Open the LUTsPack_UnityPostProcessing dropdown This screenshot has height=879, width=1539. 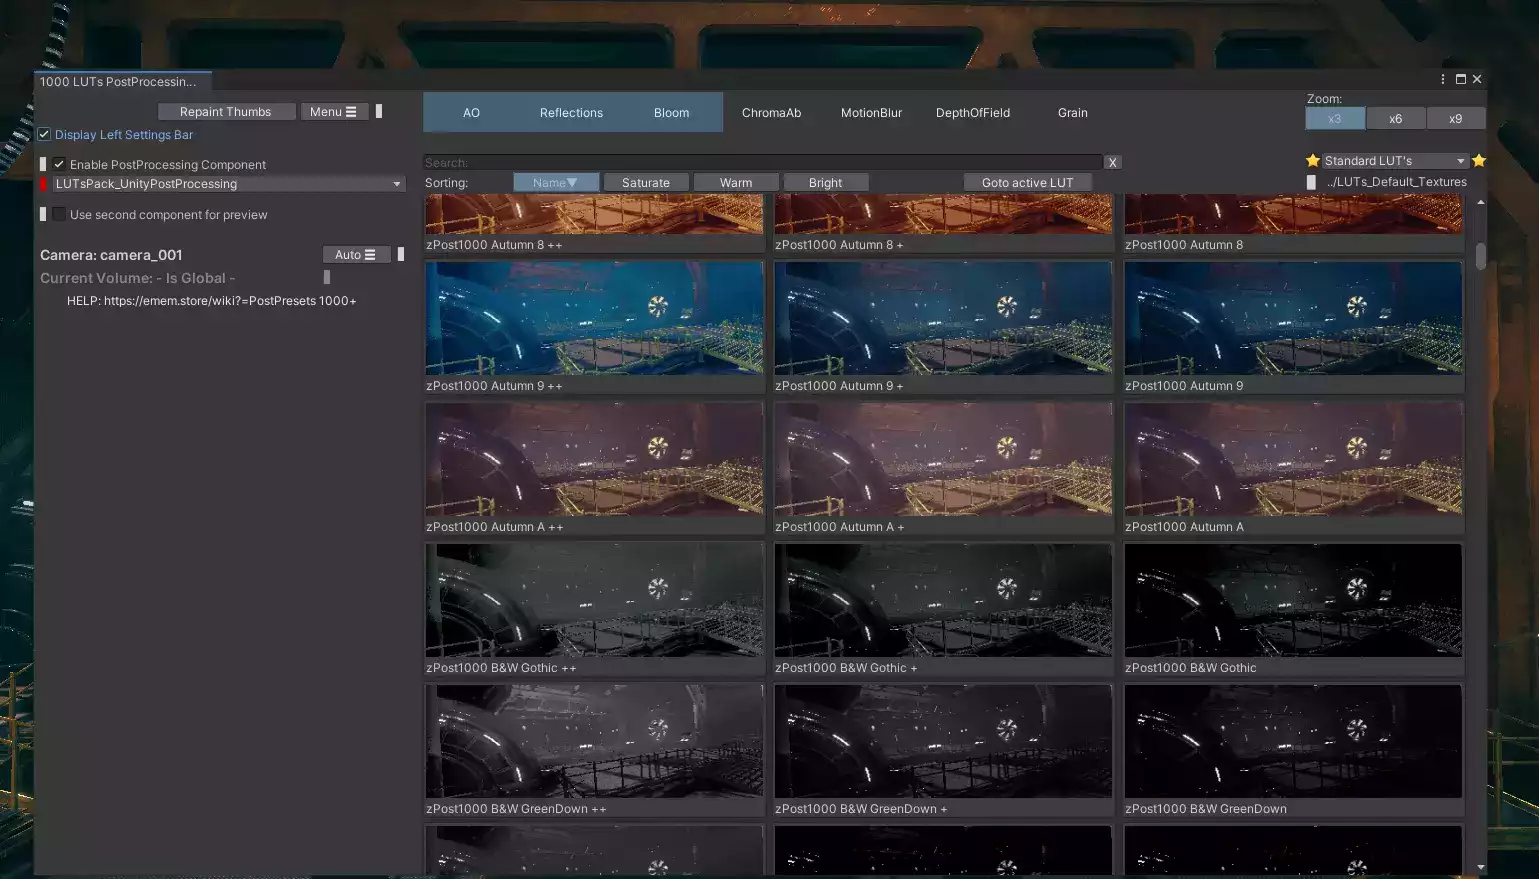click(x=229, y=184)
